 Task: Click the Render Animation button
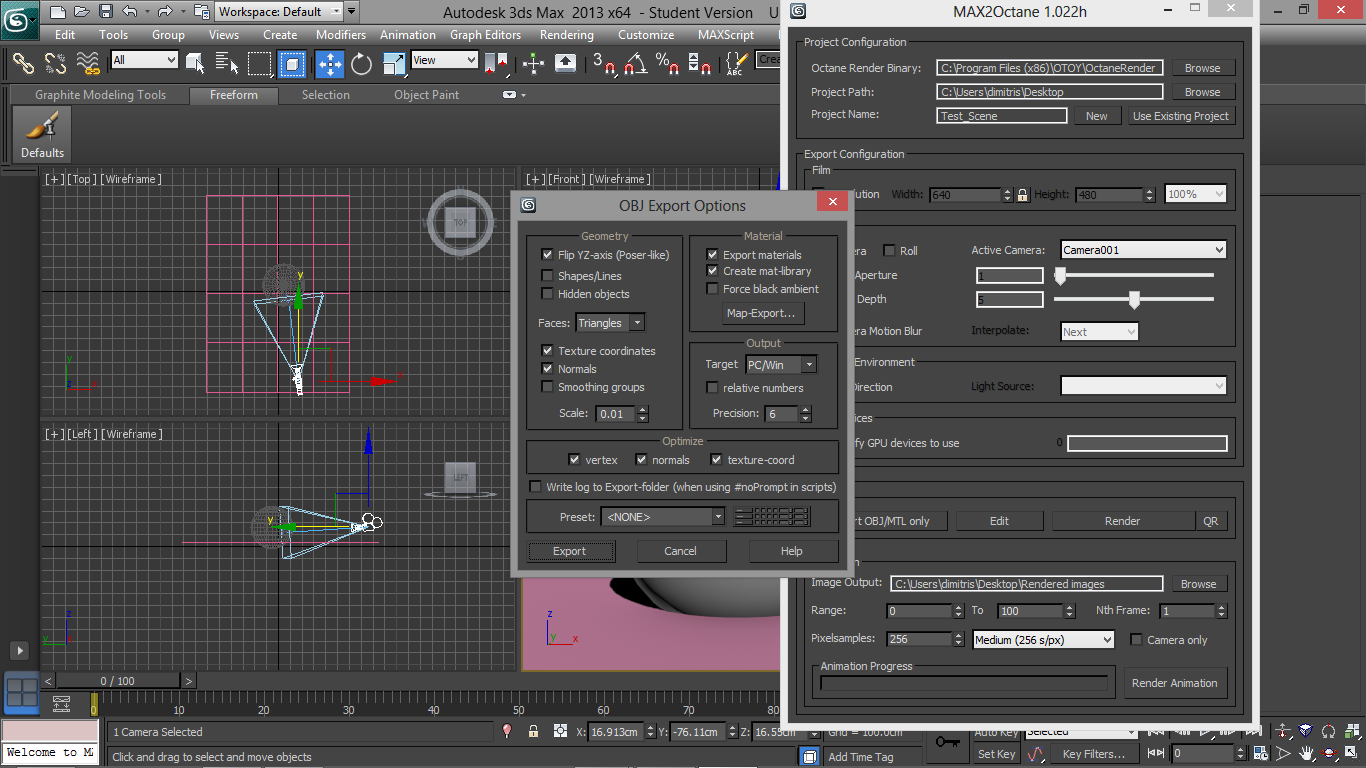tap(1175, 683)
